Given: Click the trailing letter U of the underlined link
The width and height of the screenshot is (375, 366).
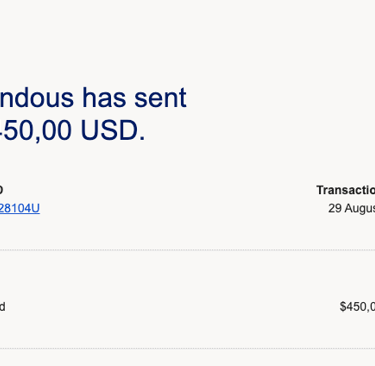Looking at the screenshot, I should tap(36, 208).
